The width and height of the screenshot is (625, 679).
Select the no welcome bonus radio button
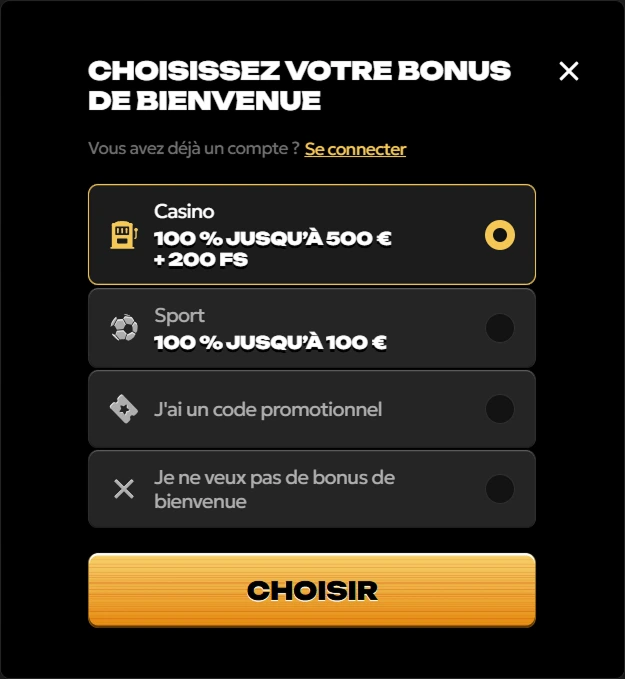point(500,489)
